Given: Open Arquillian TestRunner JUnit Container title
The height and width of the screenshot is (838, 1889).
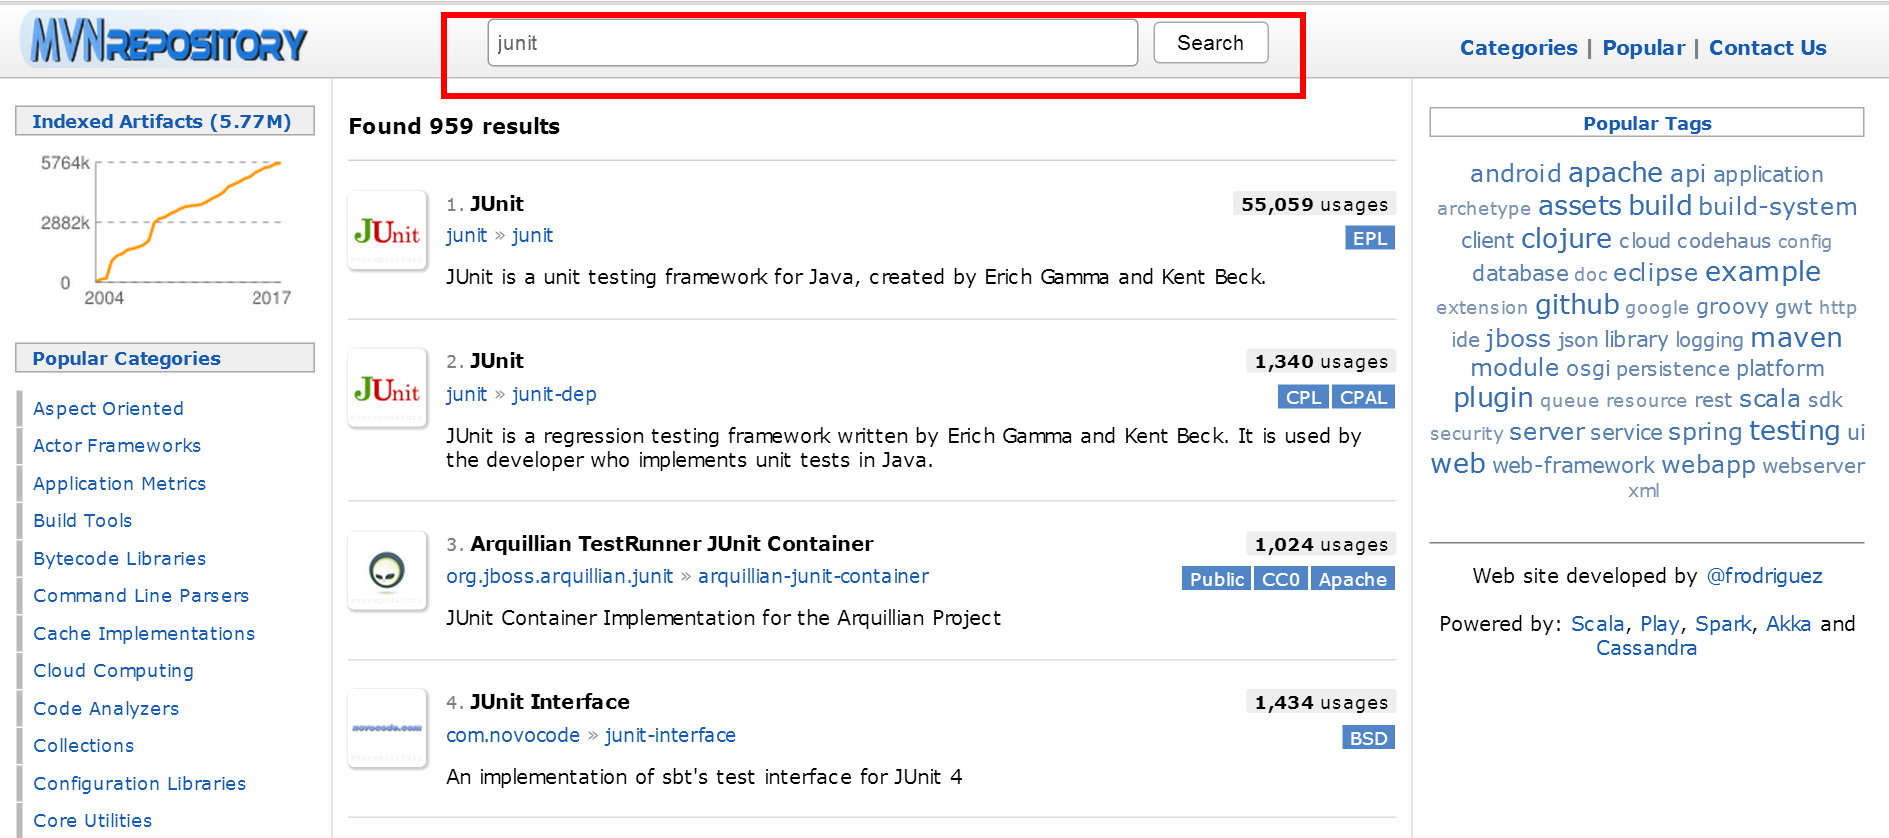Looking at the screenshot, I should 672,544.
